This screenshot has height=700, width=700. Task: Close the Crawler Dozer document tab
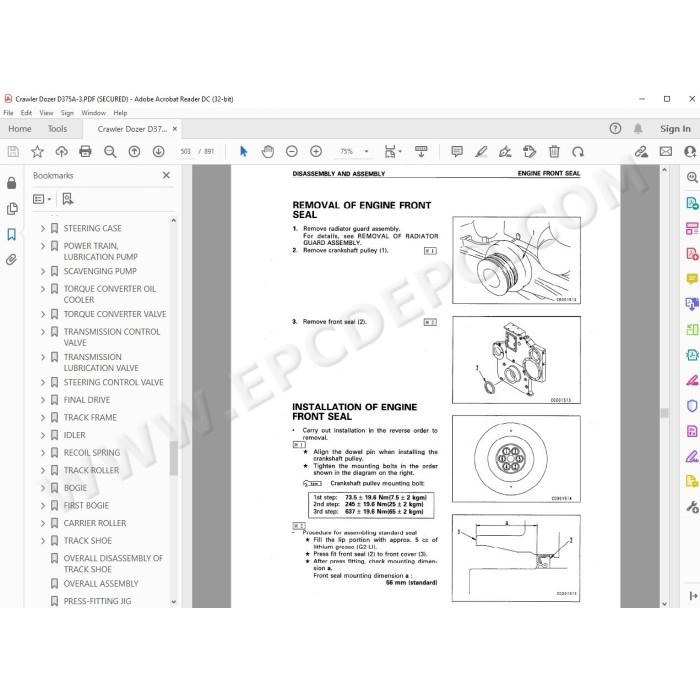175,129
